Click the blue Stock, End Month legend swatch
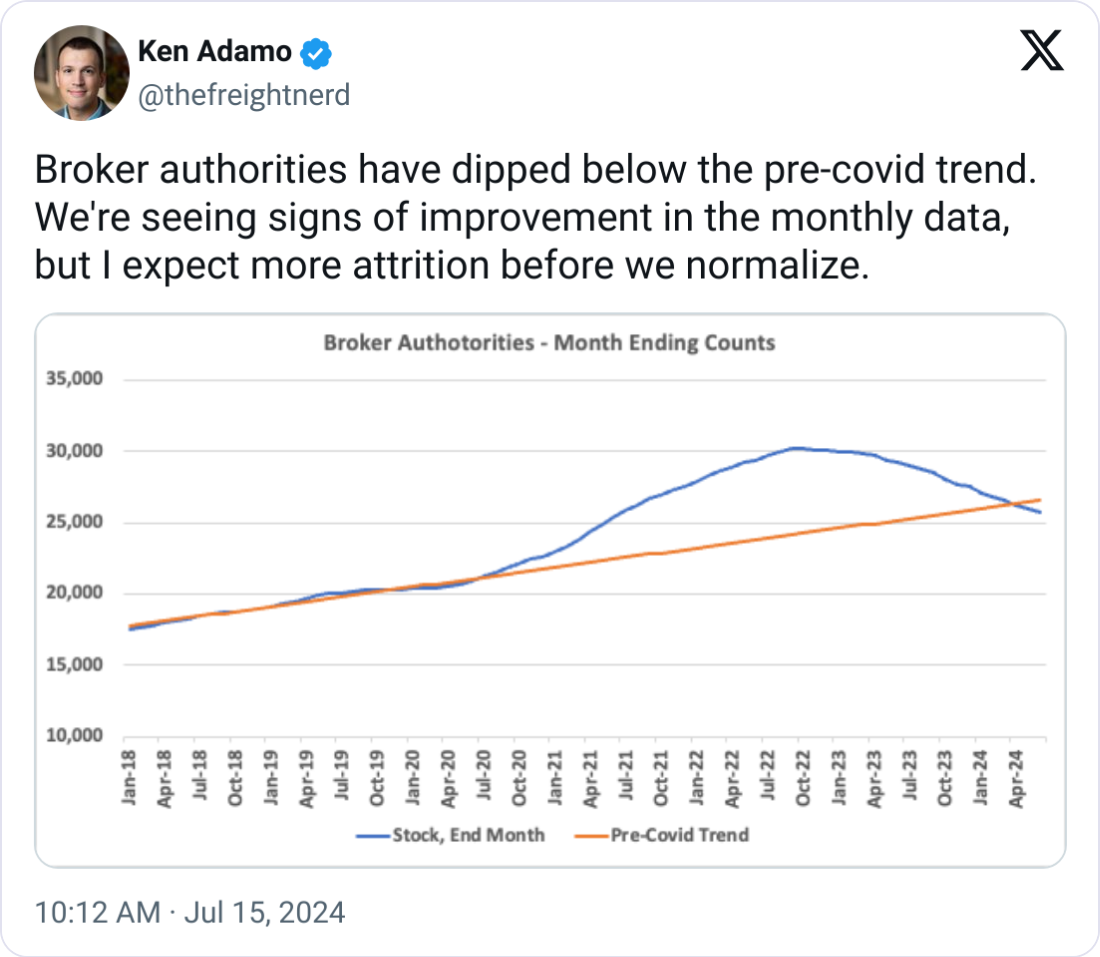Screen dimensions: 1100x957 tap(373, 835)
